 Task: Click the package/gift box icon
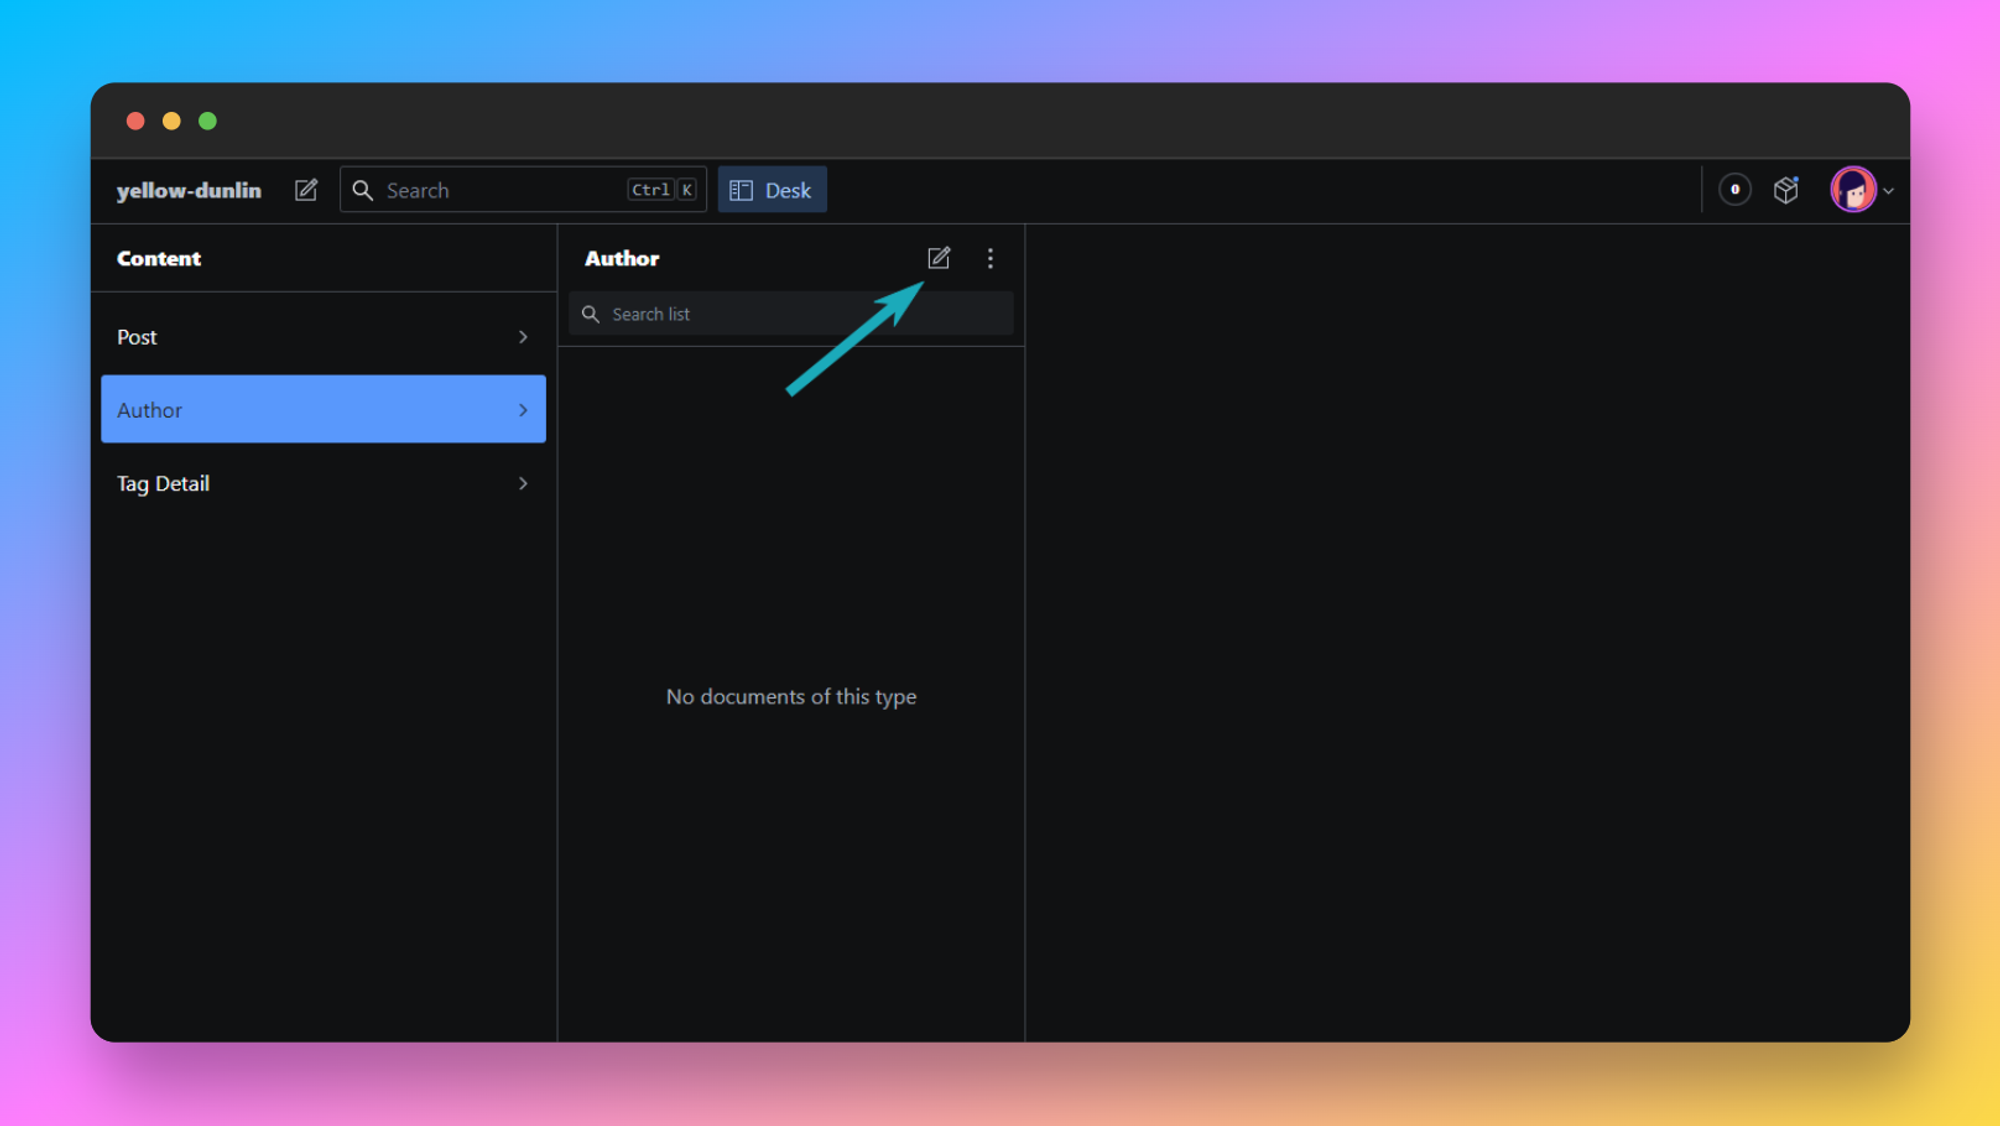(x=1787, y=189)
